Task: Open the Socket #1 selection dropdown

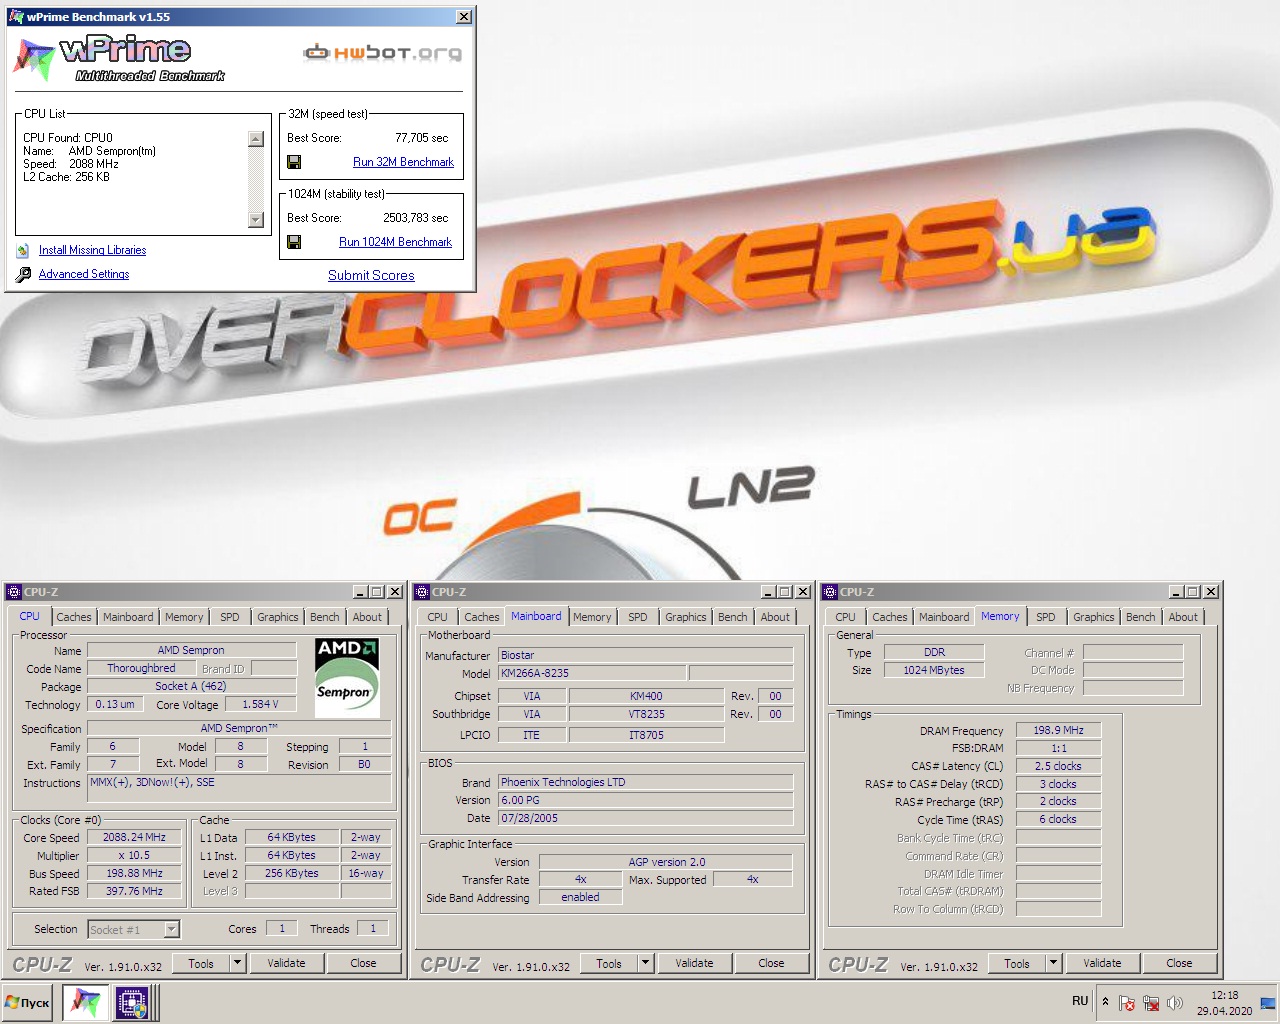Action: 171,929
